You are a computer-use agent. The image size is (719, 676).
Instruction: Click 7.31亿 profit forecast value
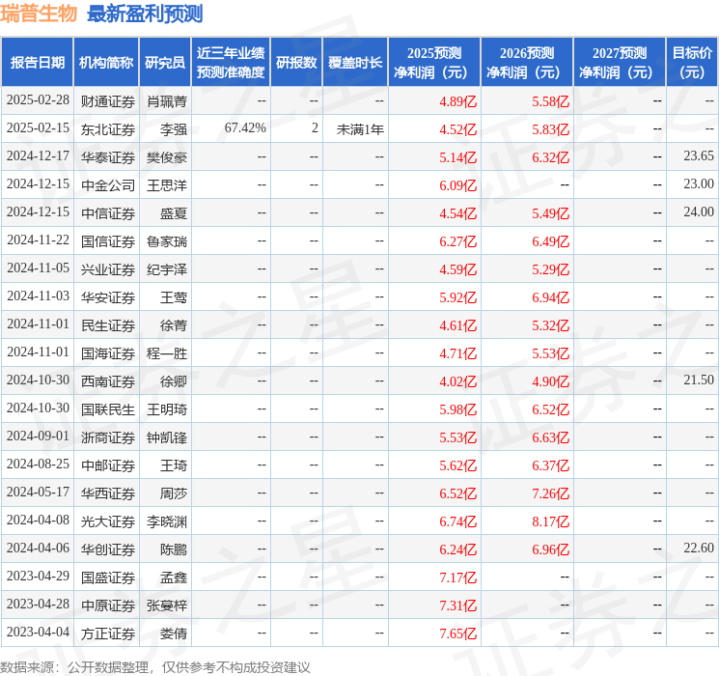pos(458,605)
